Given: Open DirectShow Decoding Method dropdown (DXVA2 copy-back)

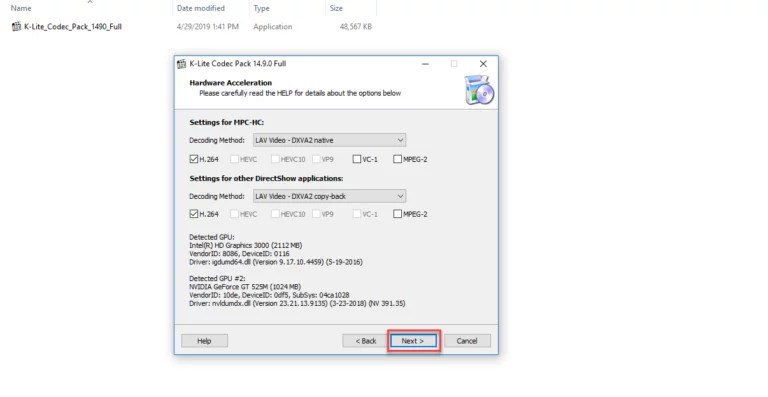Looking at the screenshot, I should 329,196.
